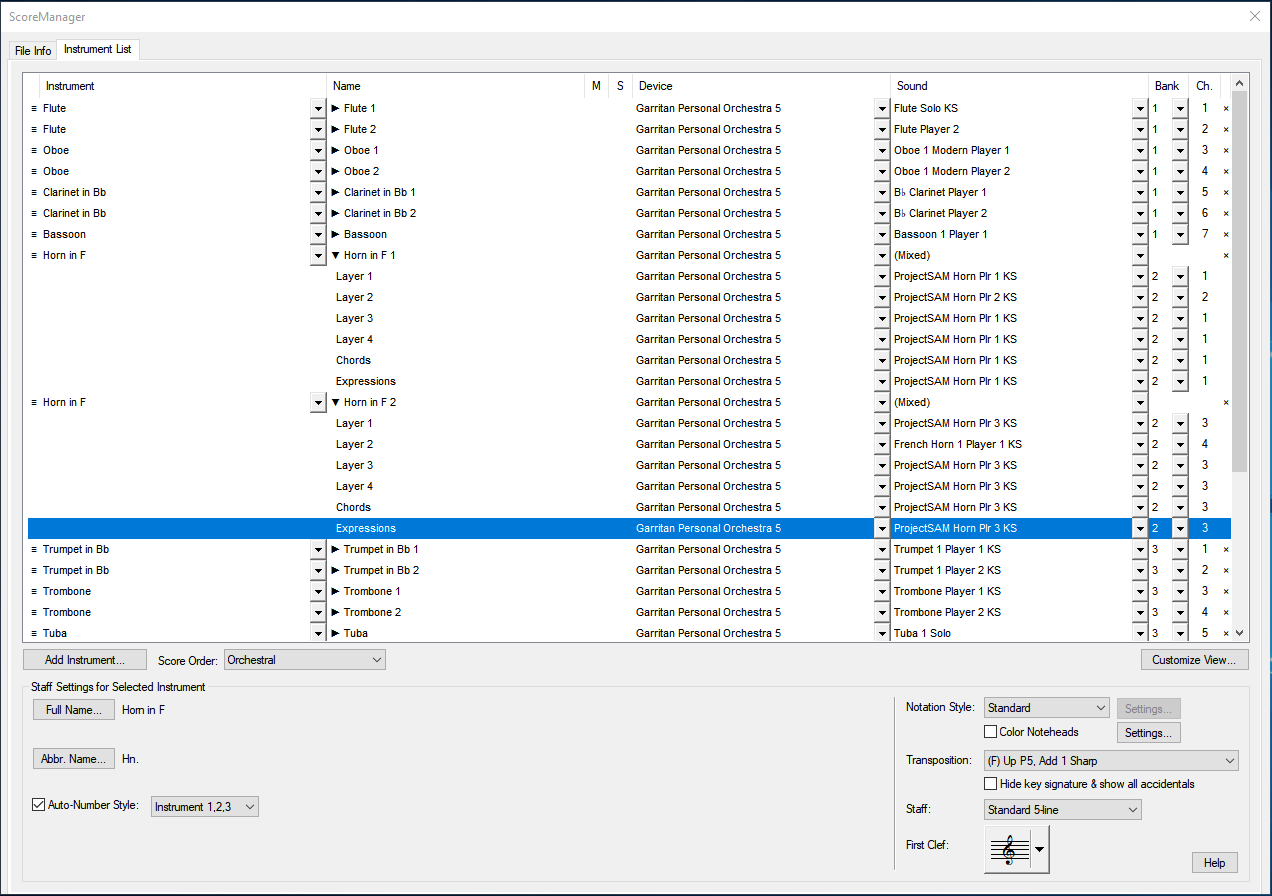Open the Transposition dropdown
The height and width of the screenshot is (896, 1272).
[x=1110, y=761]
